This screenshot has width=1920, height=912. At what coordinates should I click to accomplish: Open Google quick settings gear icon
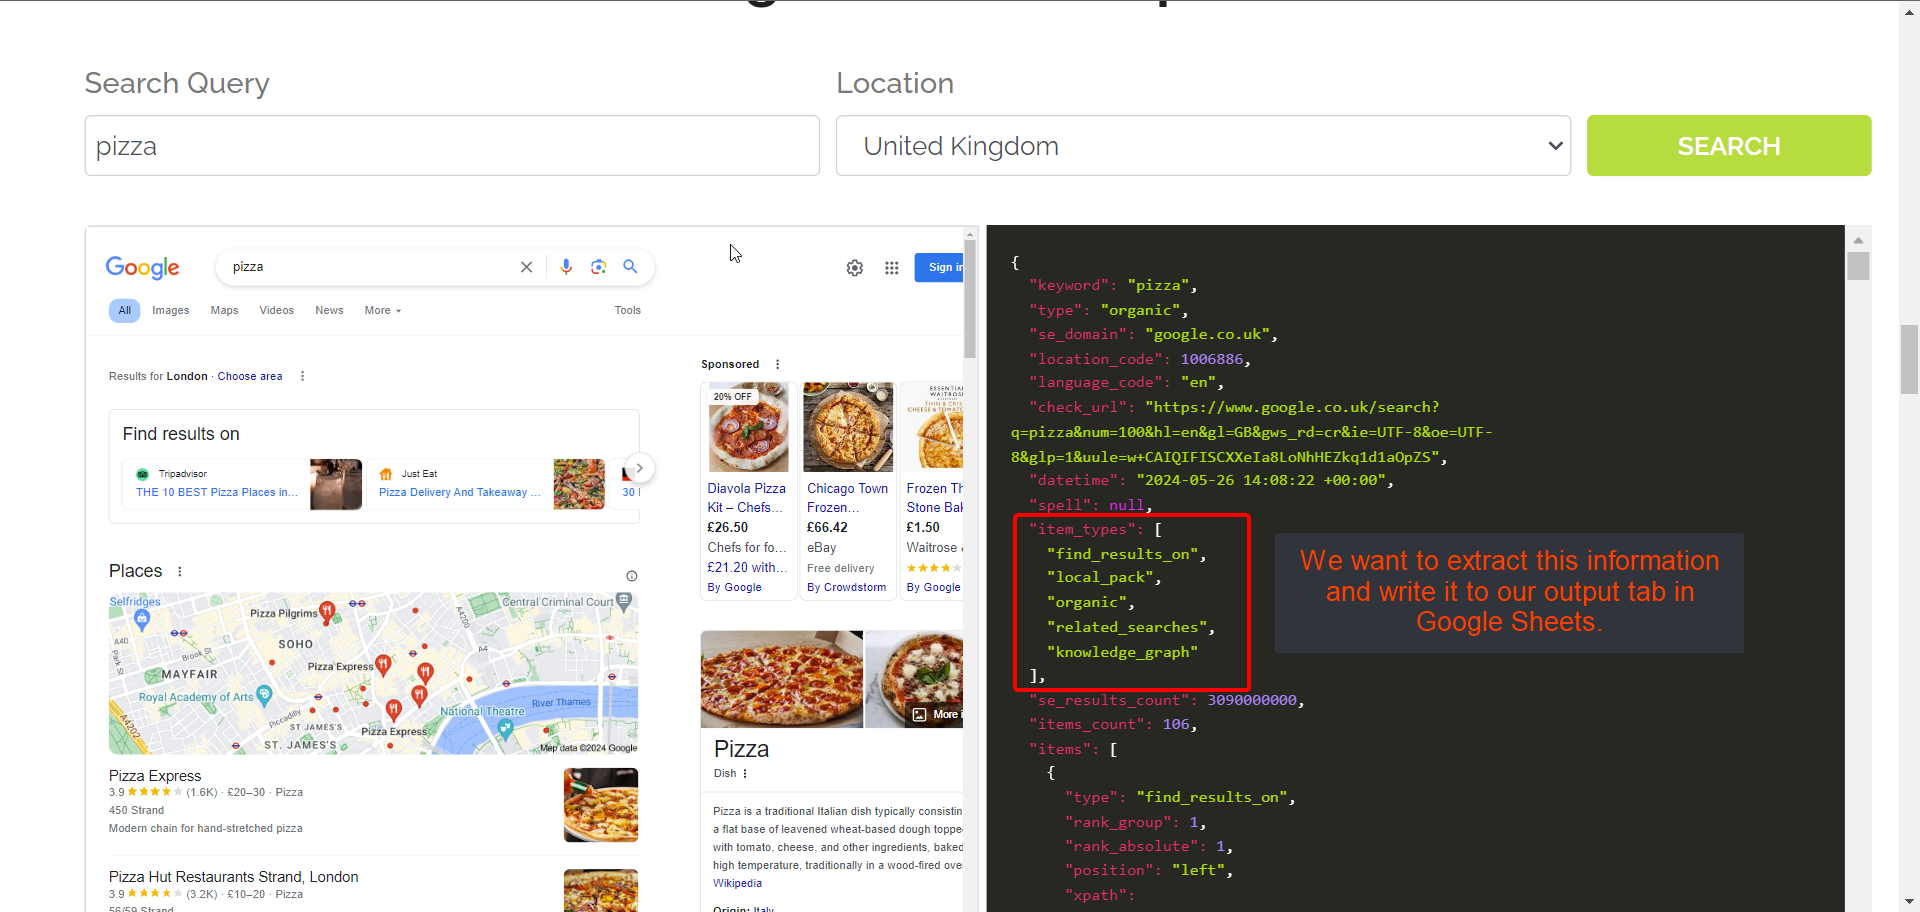[x=854, y=268]
